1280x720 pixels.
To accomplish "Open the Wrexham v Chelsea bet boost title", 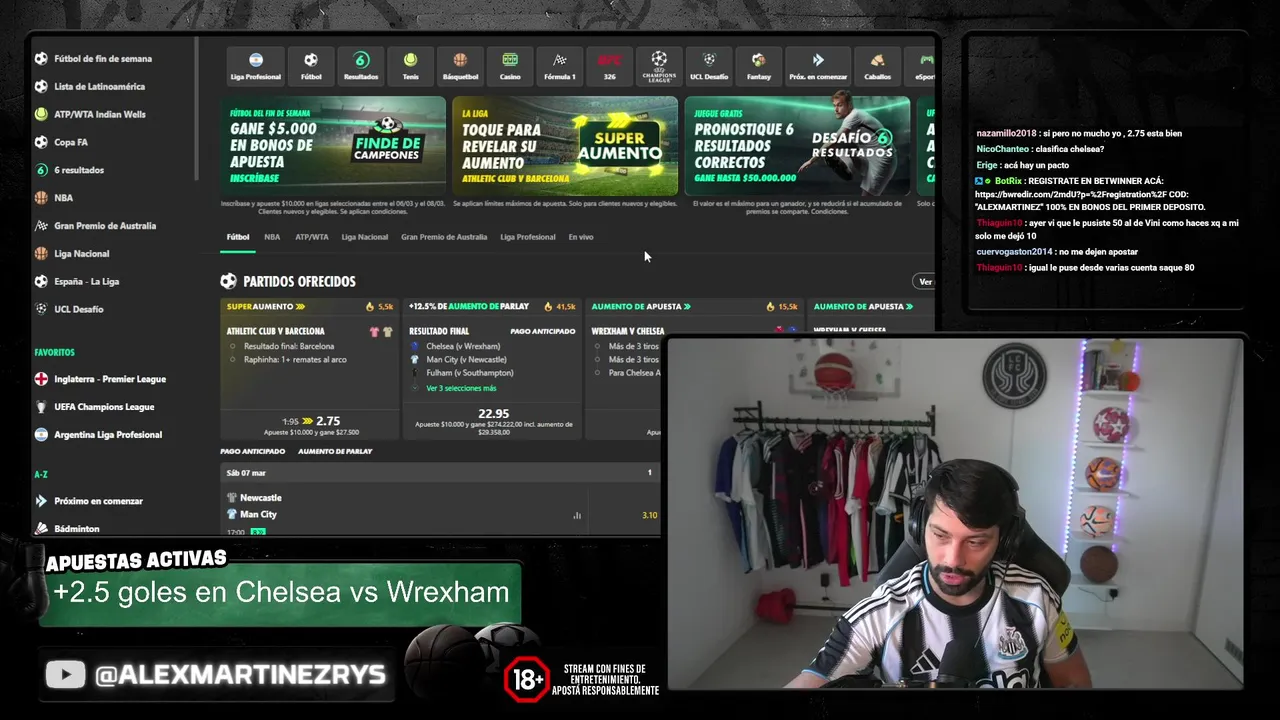I will (x=628, y=331).
